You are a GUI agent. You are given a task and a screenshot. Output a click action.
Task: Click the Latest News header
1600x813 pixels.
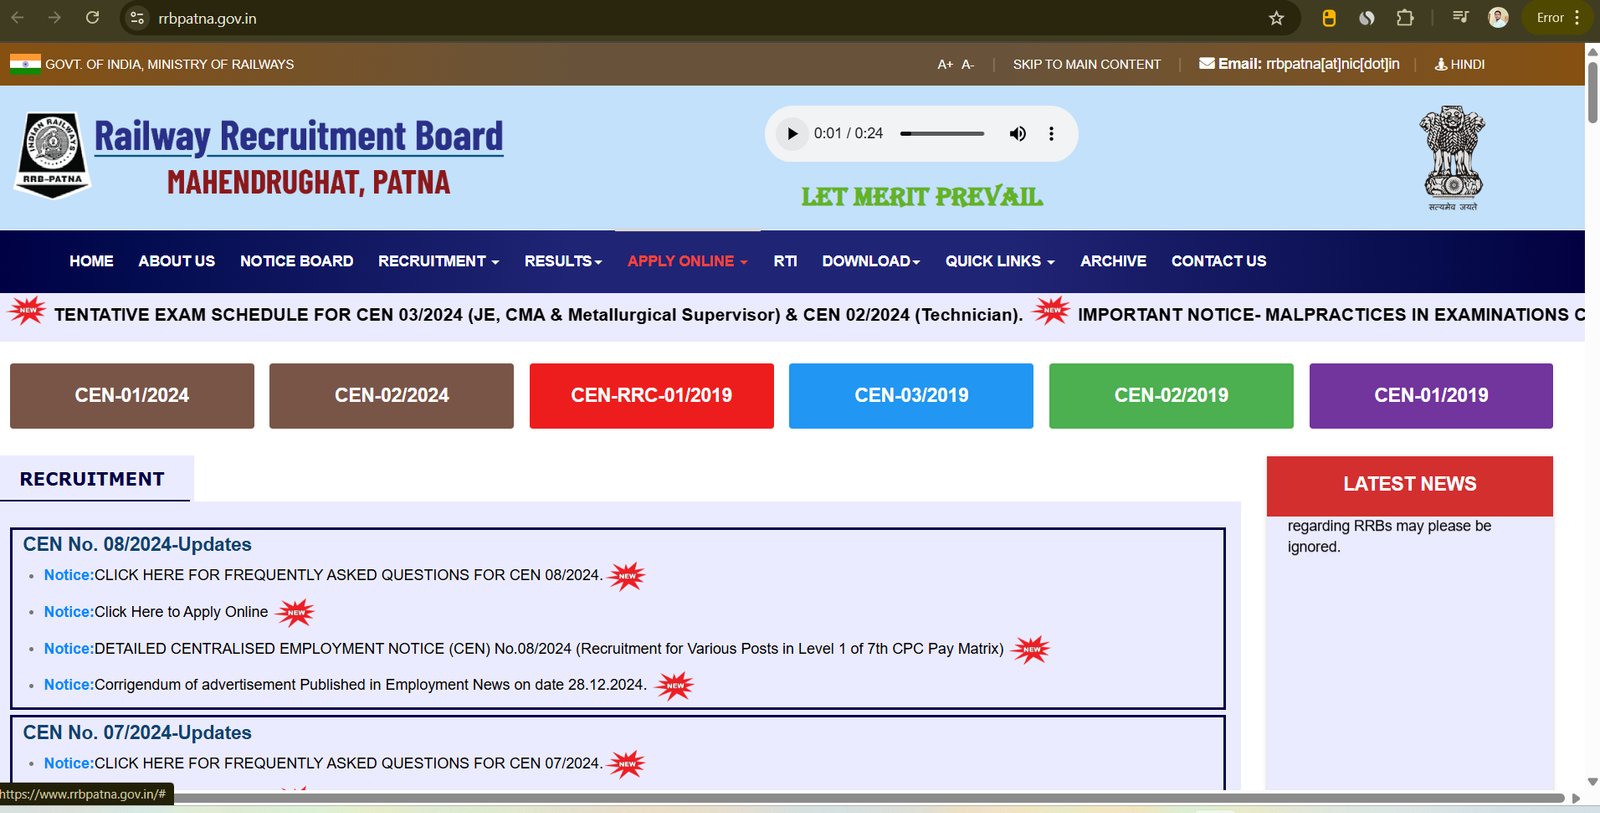(1409, 485)
